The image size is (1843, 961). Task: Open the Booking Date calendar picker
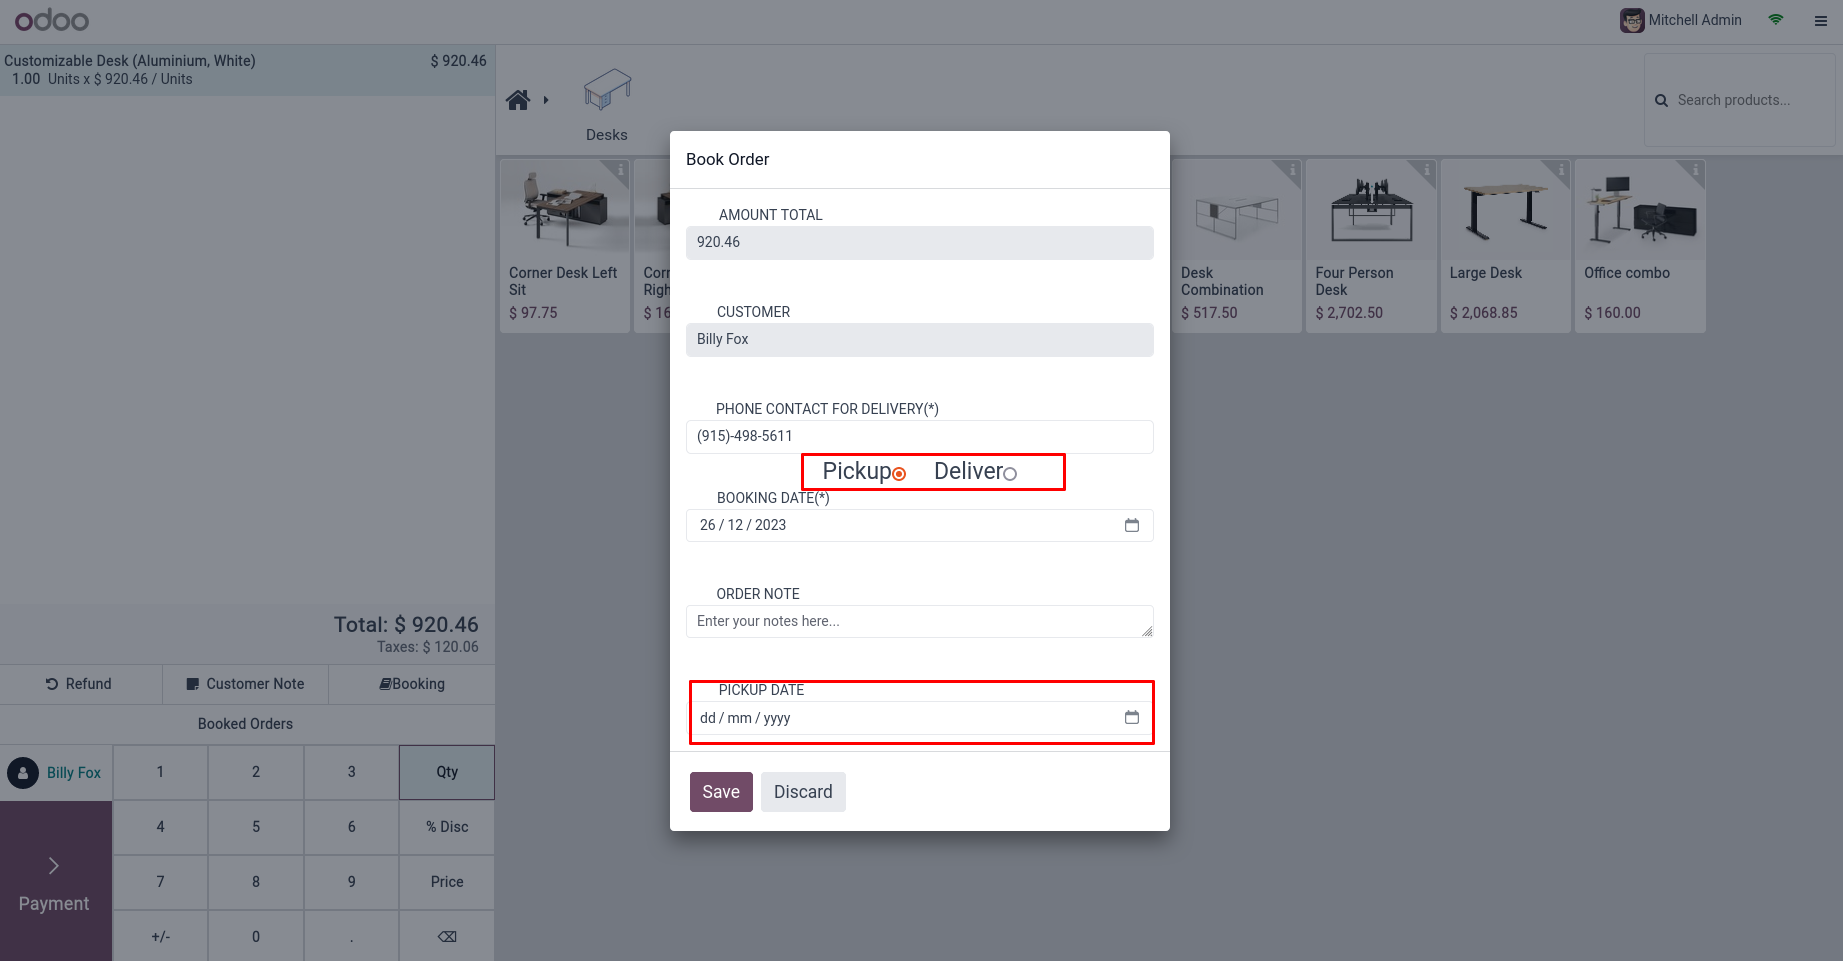click(x=1132, y=525)
